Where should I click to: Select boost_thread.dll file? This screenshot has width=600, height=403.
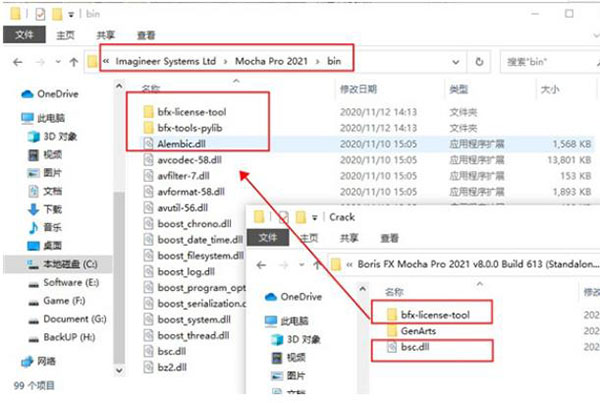[x=186, y=336]
